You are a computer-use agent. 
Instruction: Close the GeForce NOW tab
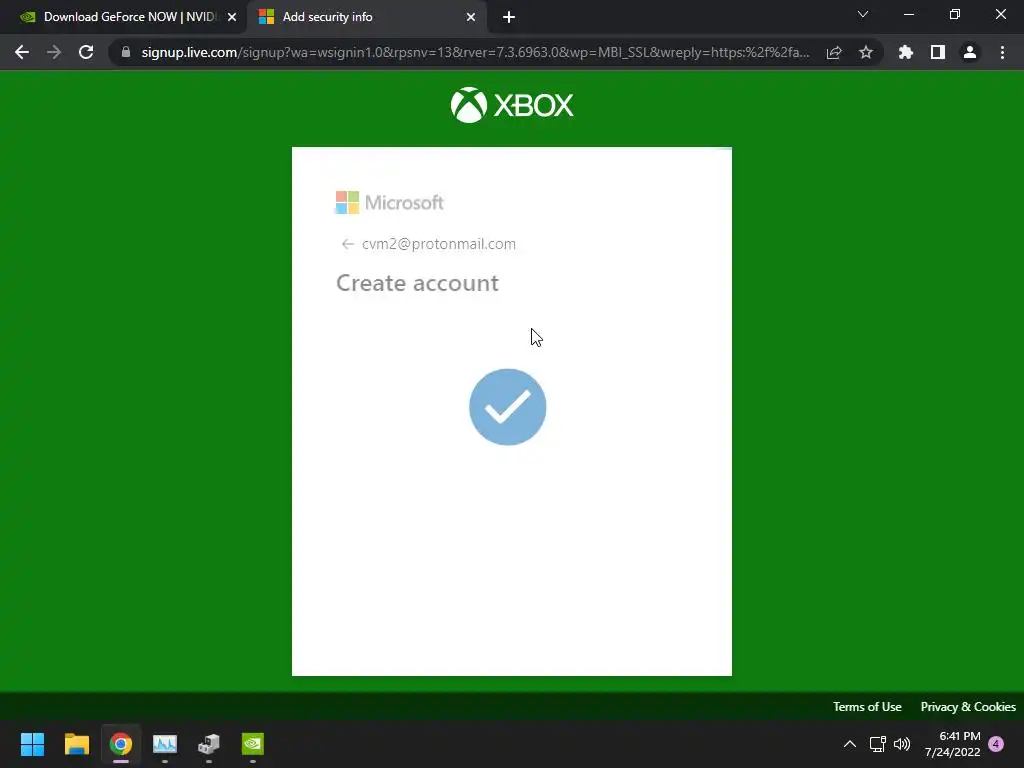tap(232, 17)
